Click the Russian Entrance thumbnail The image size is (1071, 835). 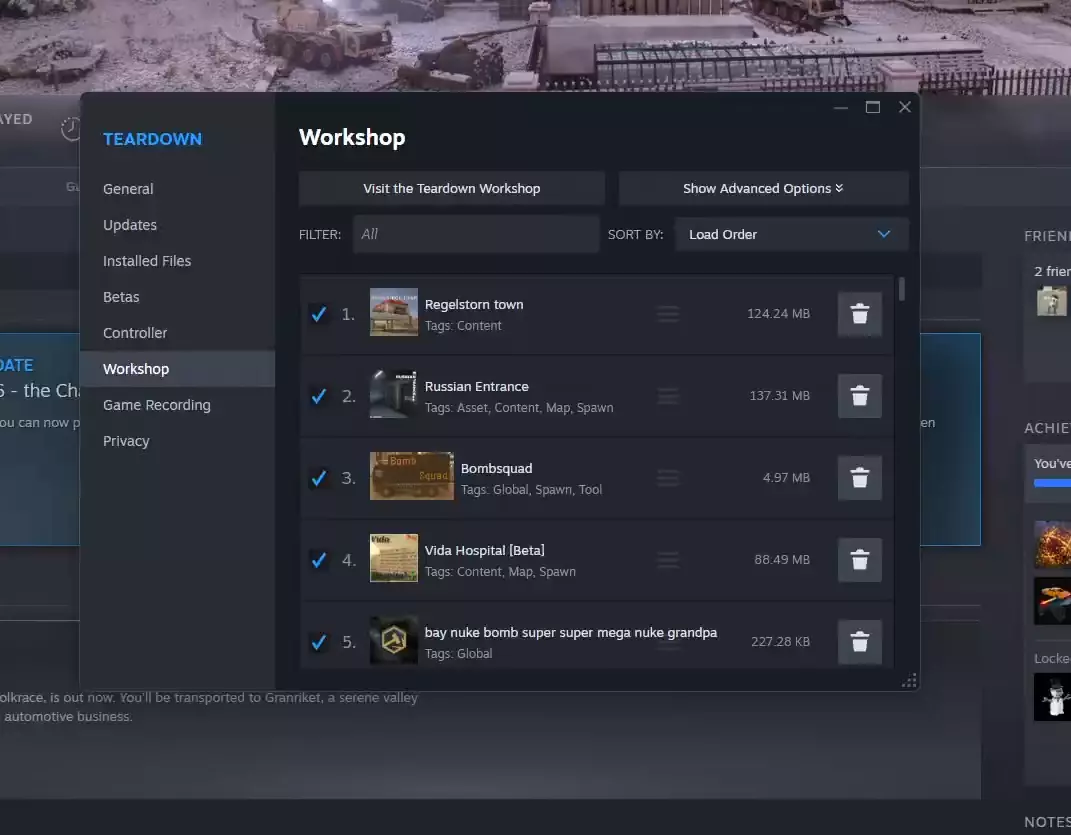tap(393, 394)
